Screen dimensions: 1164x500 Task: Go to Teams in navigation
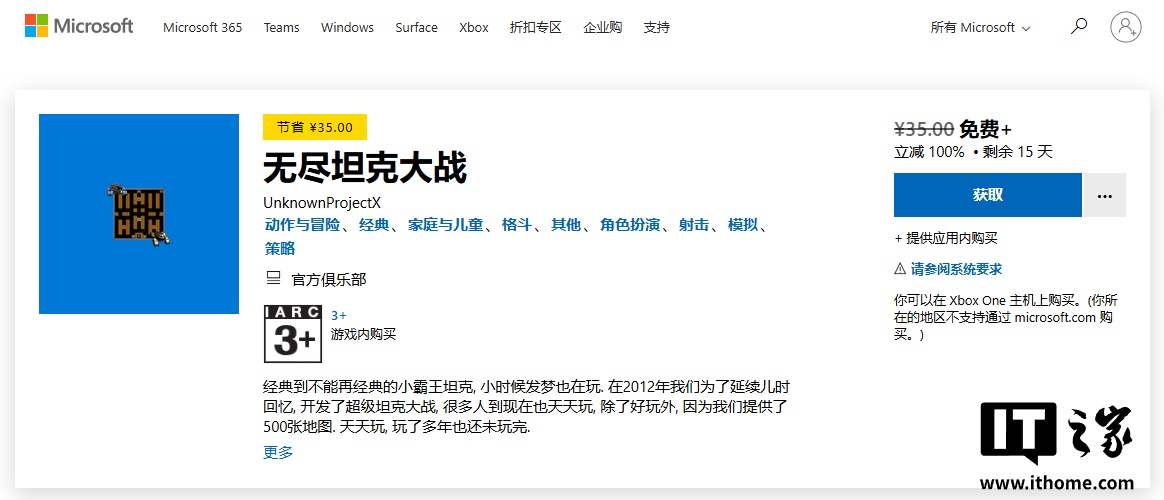281,27
